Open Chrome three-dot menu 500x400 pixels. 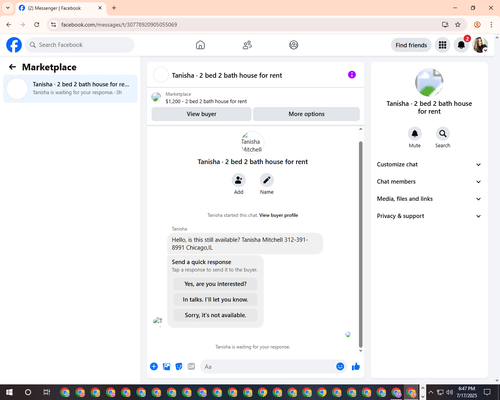pyautogui.click(x=491, y=25)
